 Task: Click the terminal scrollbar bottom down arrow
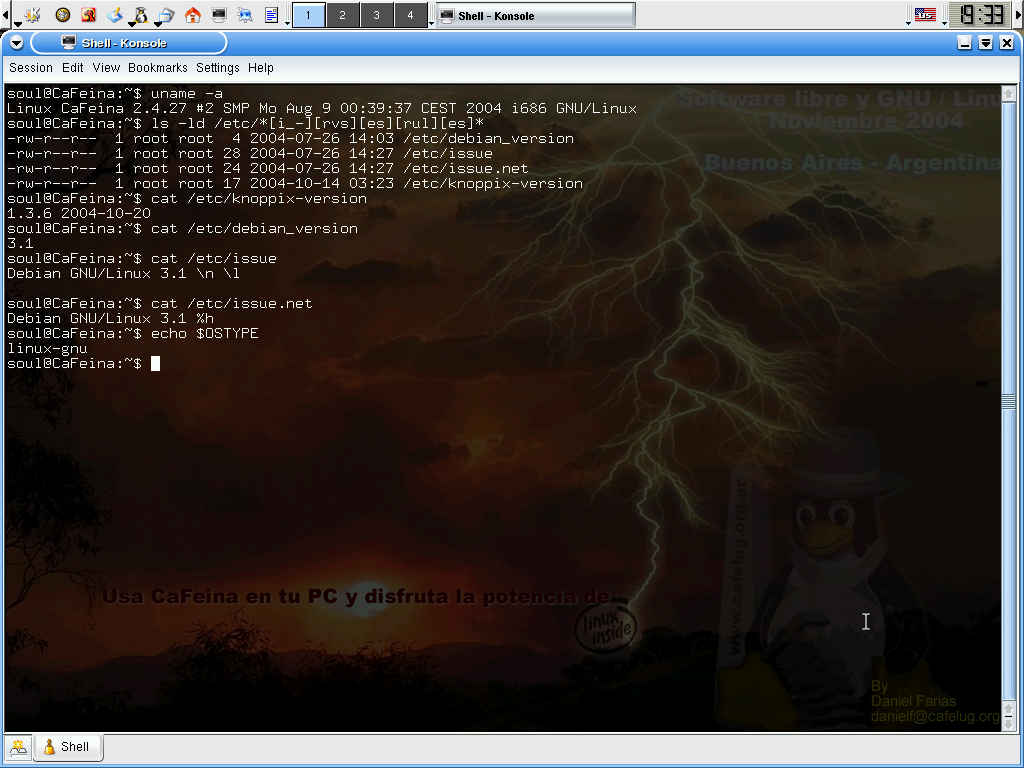tap(1008, 724)
